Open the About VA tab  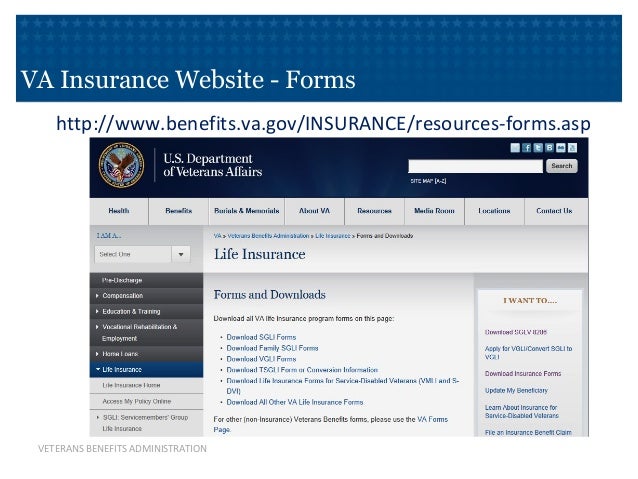click(x=315, y=211)
